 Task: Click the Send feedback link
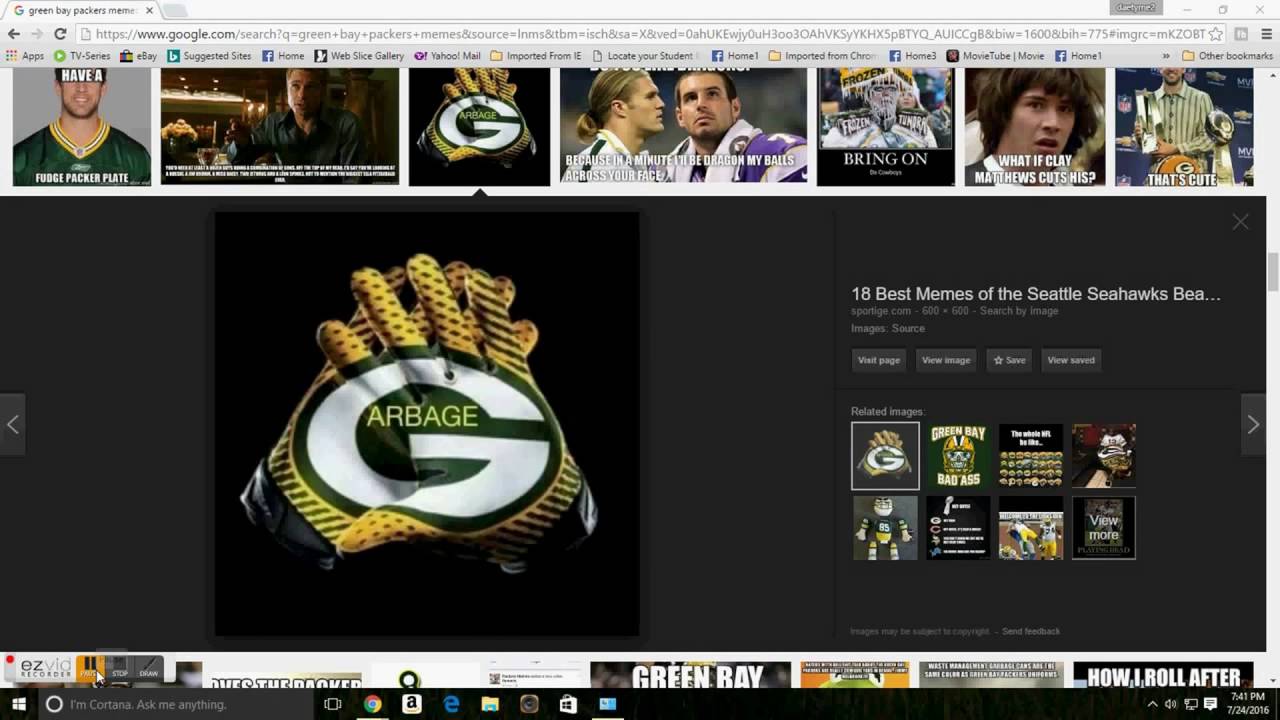[x=1031, y=631]
